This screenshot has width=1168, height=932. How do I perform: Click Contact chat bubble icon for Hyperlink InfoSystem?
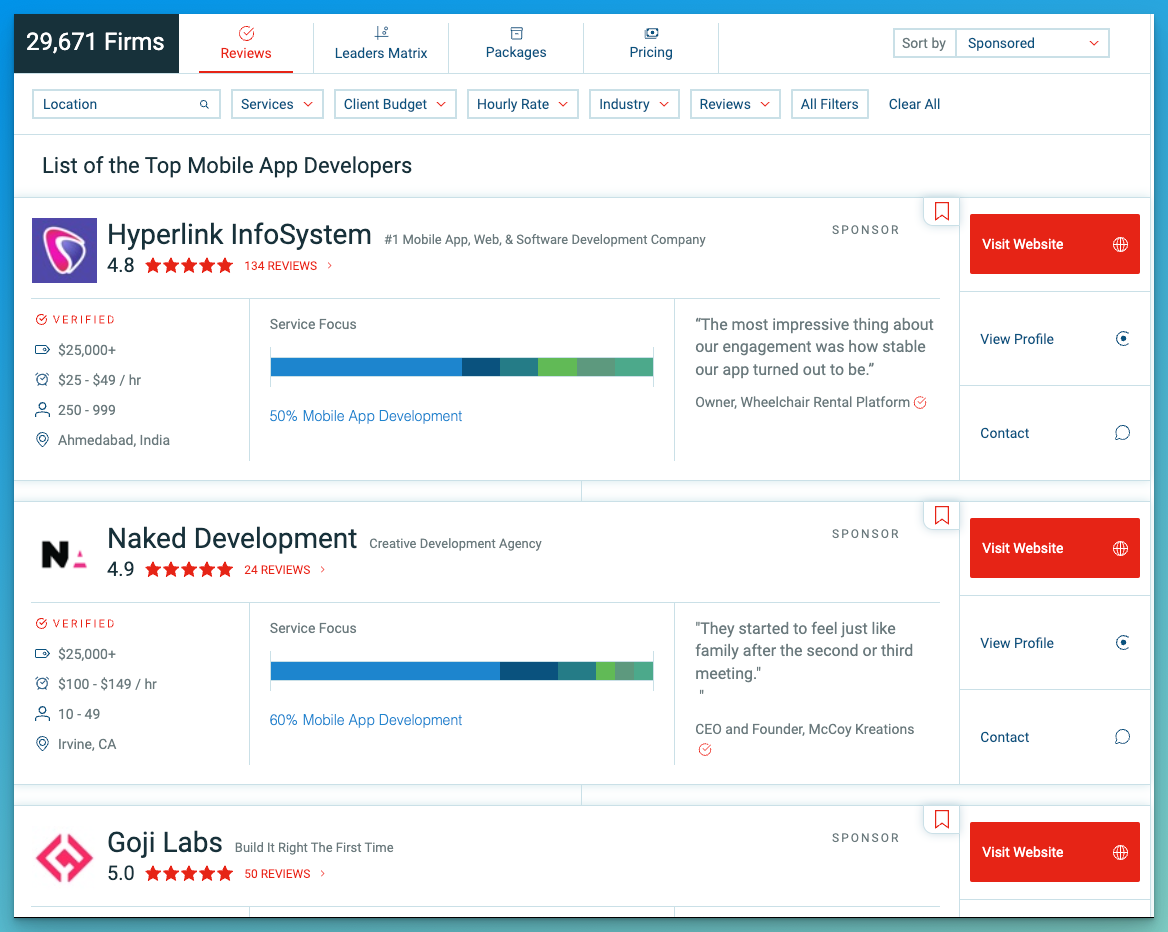(1123, 433)
